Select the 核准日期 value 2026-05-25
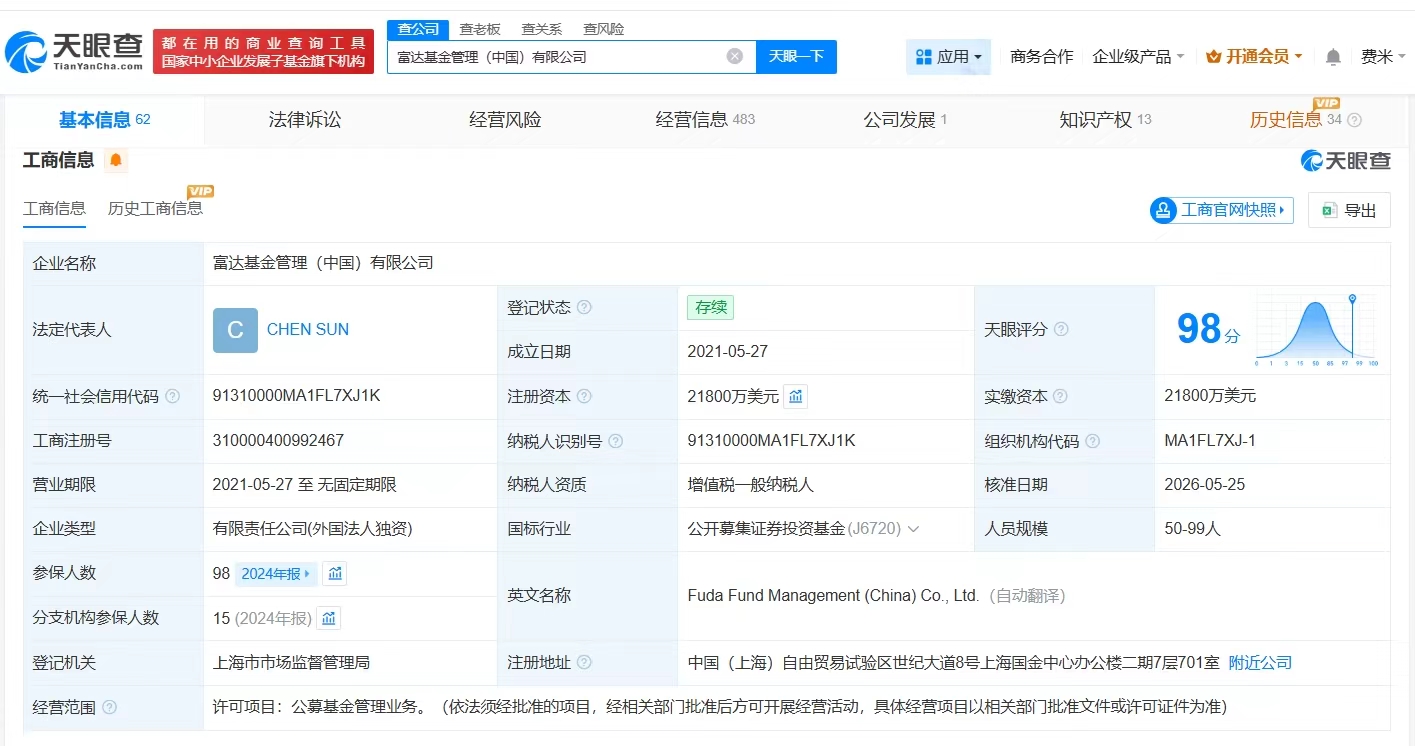Screen dimensions: 1415x746 [x=1205, y=485]
